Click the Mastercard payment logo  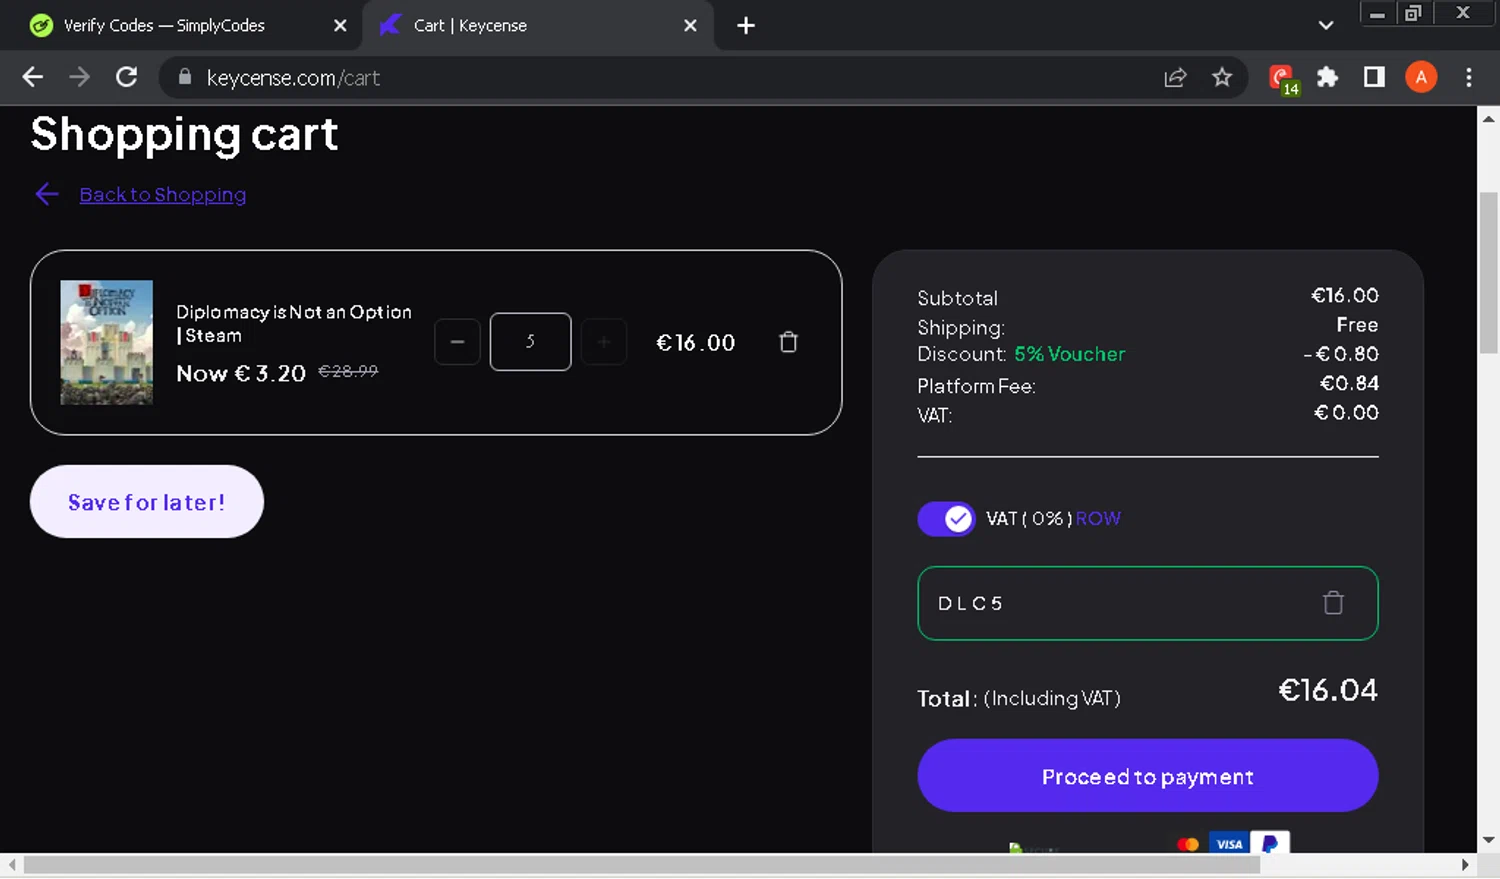click(x=1188, y=844)
